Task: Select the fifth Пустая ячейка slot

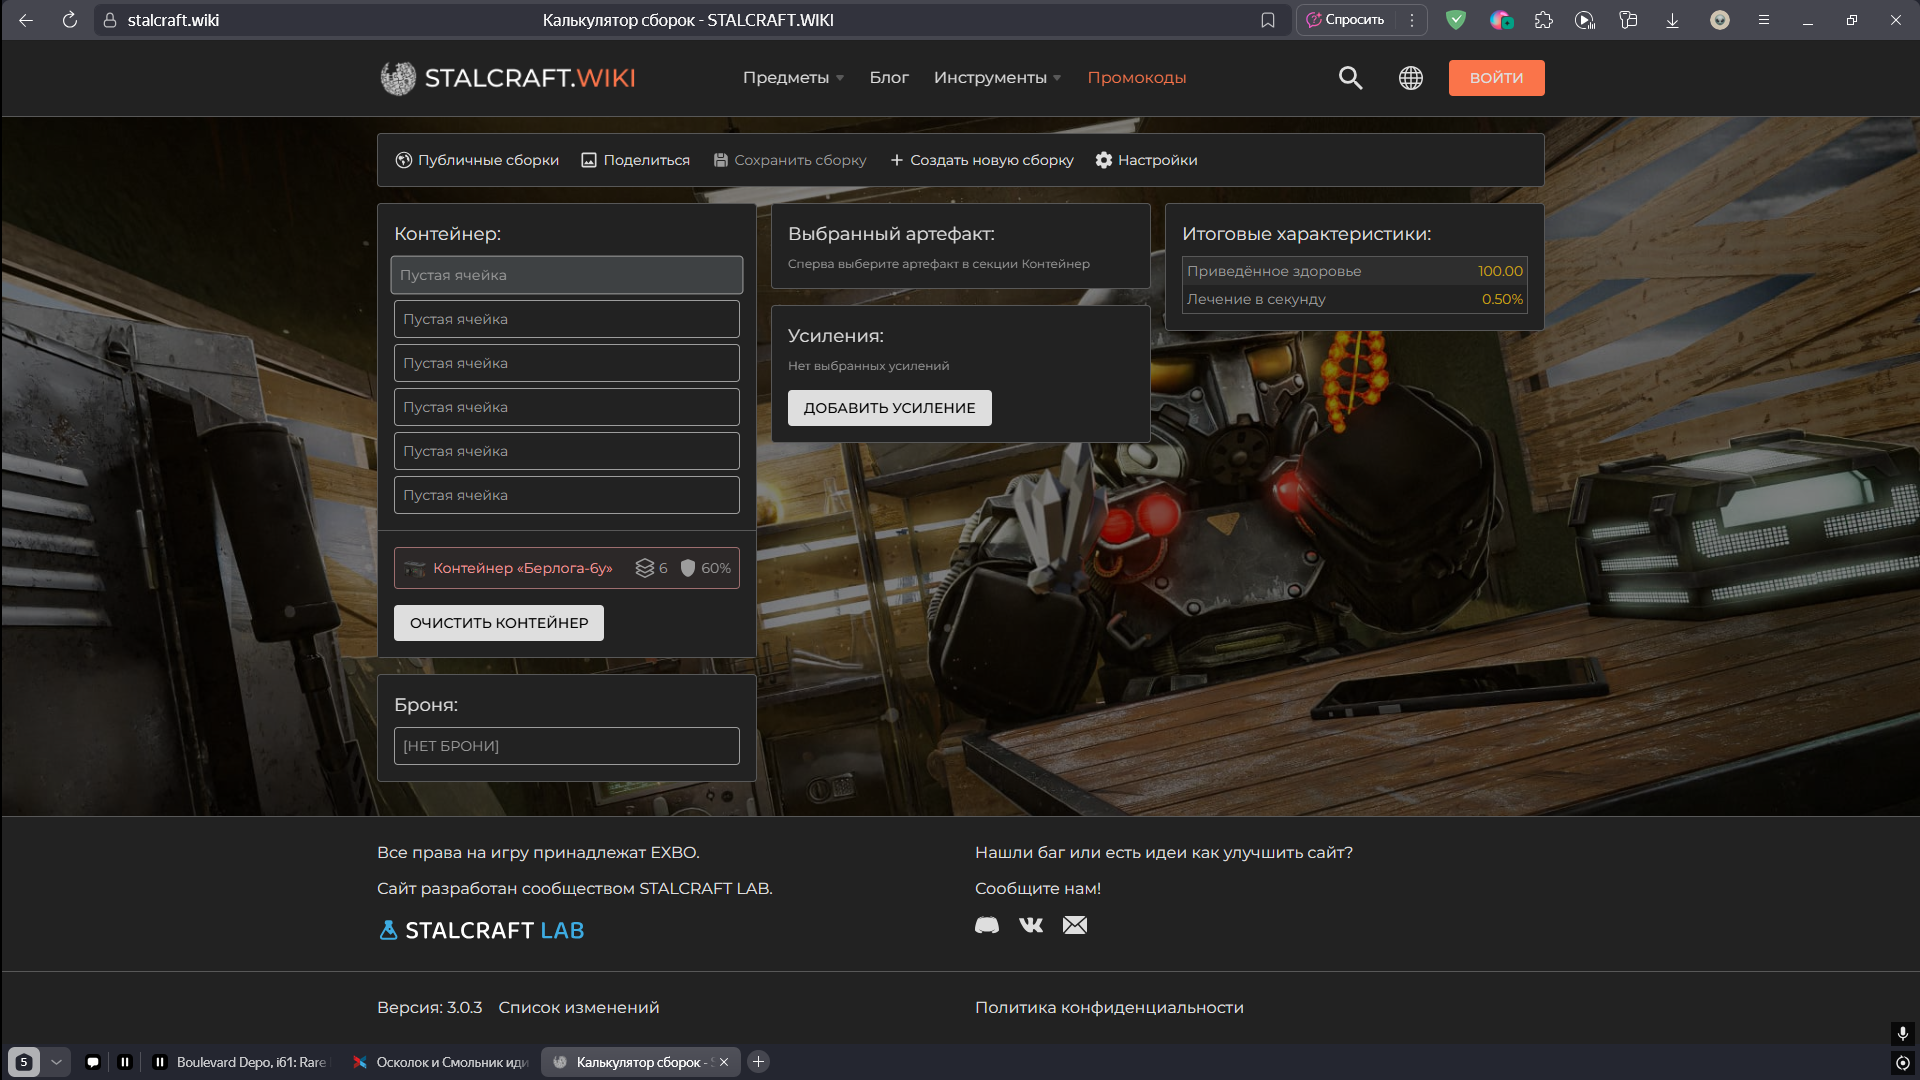Action: 566,451
